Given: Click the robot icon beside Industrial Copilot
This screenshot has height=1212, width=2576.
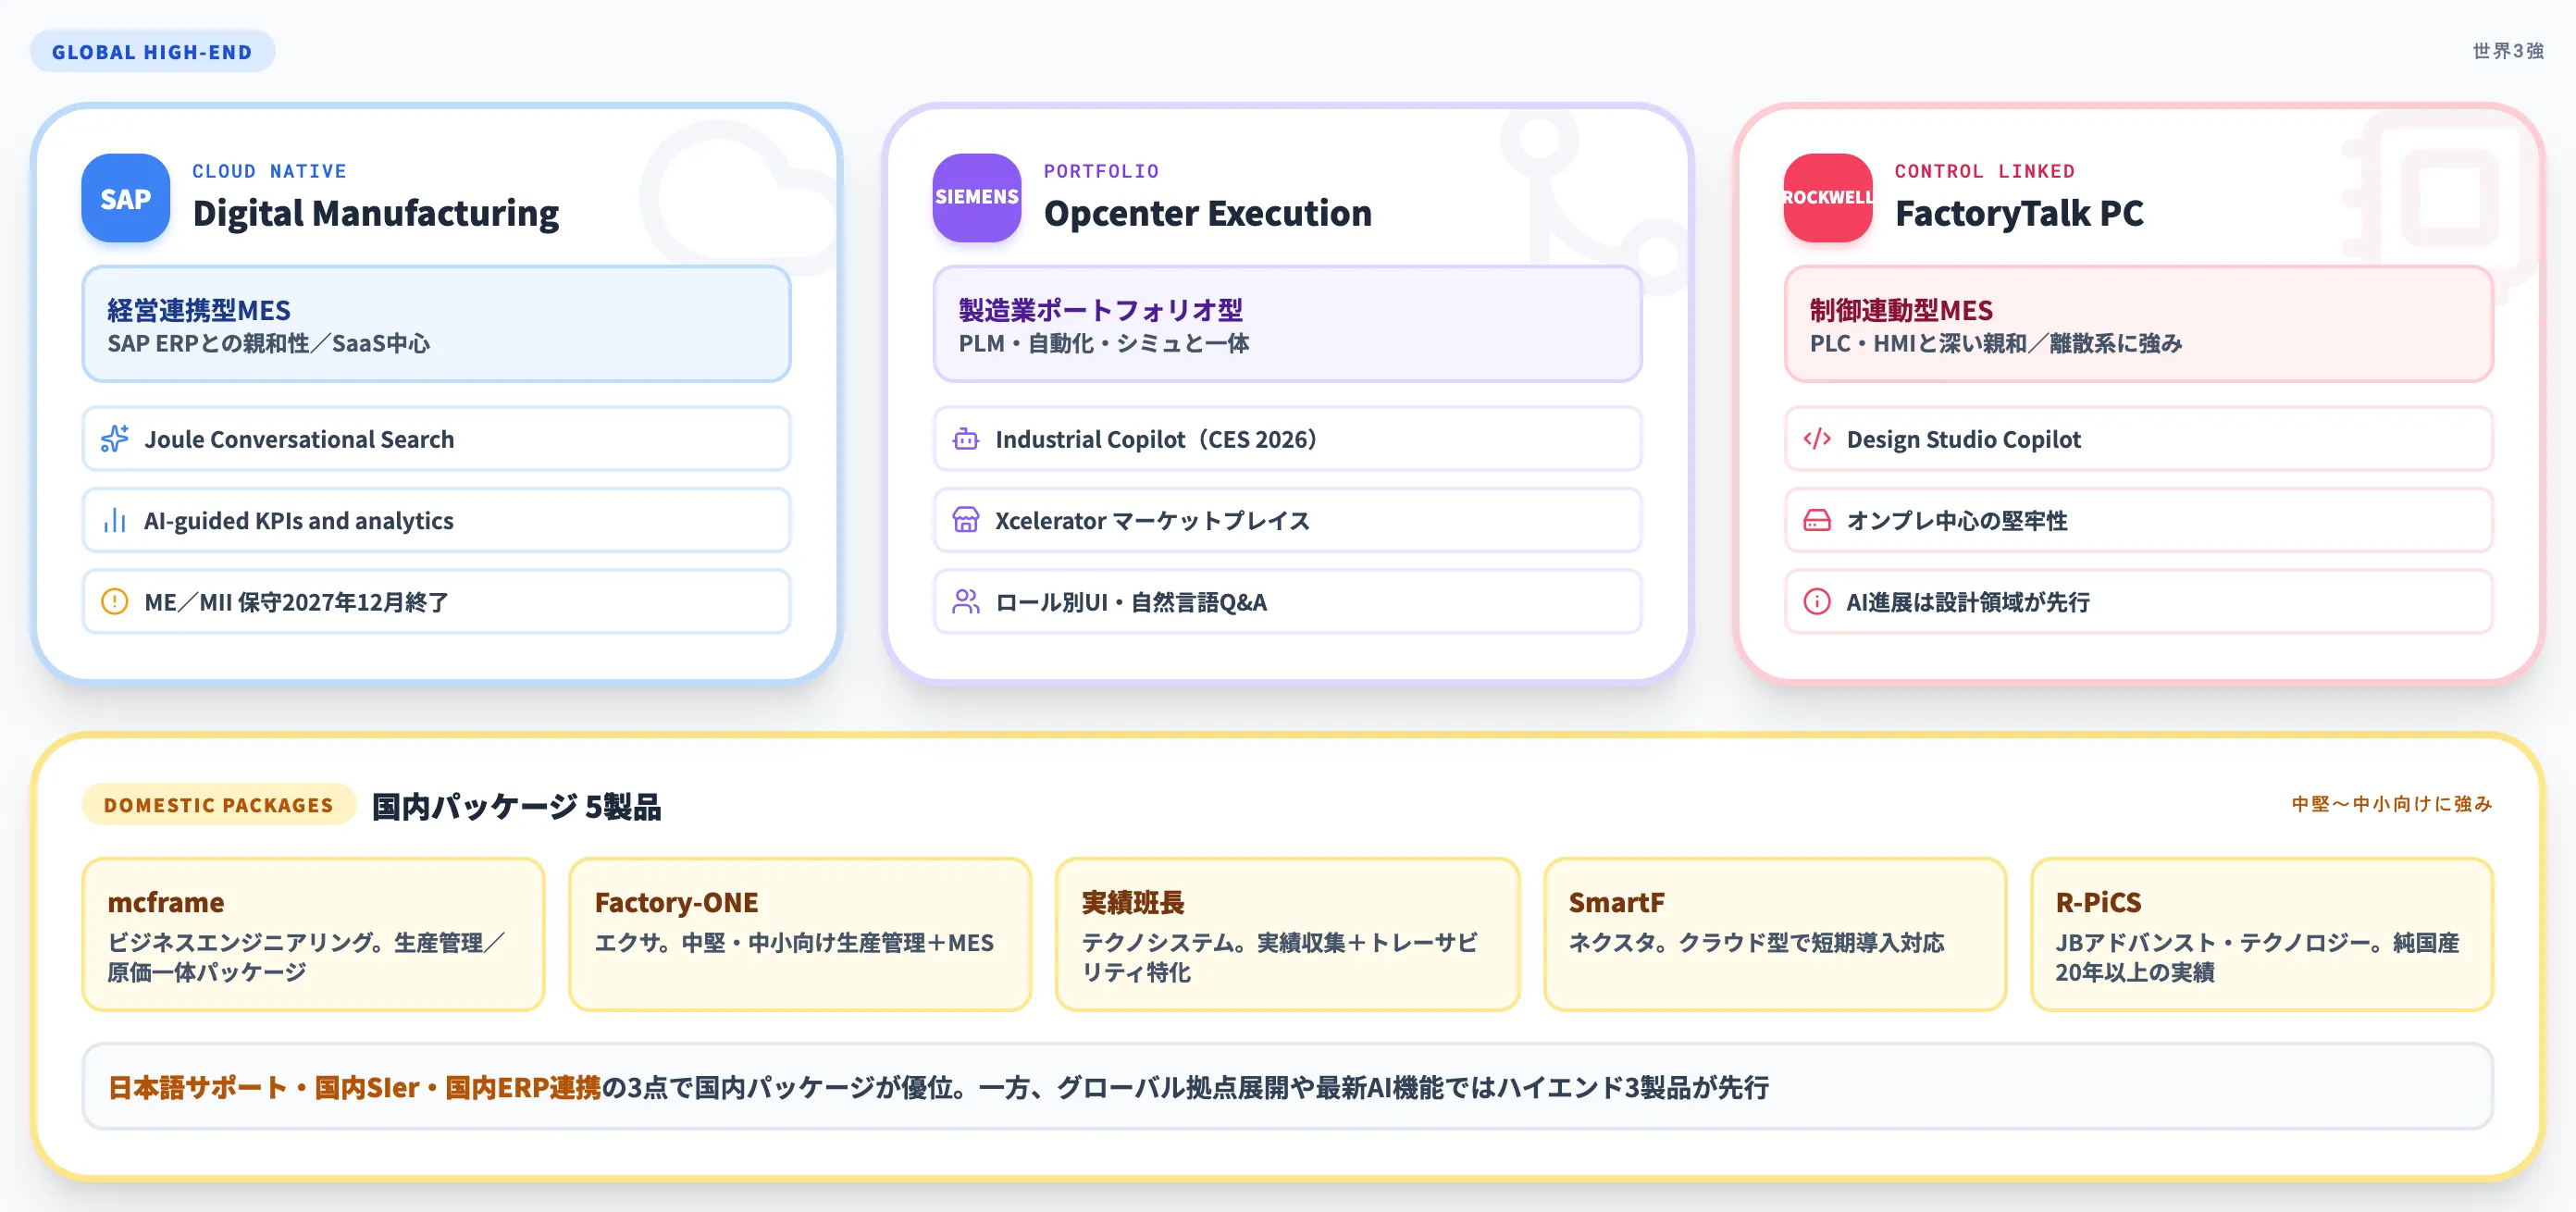Looking at the screenshot, I should coord(965,439).
